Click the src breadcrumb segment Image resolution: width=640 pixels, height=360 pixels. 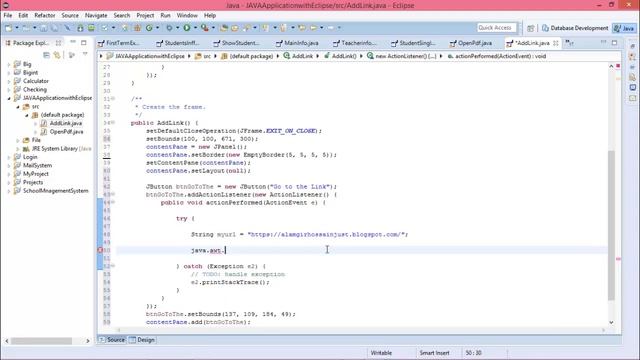point(203,56)
